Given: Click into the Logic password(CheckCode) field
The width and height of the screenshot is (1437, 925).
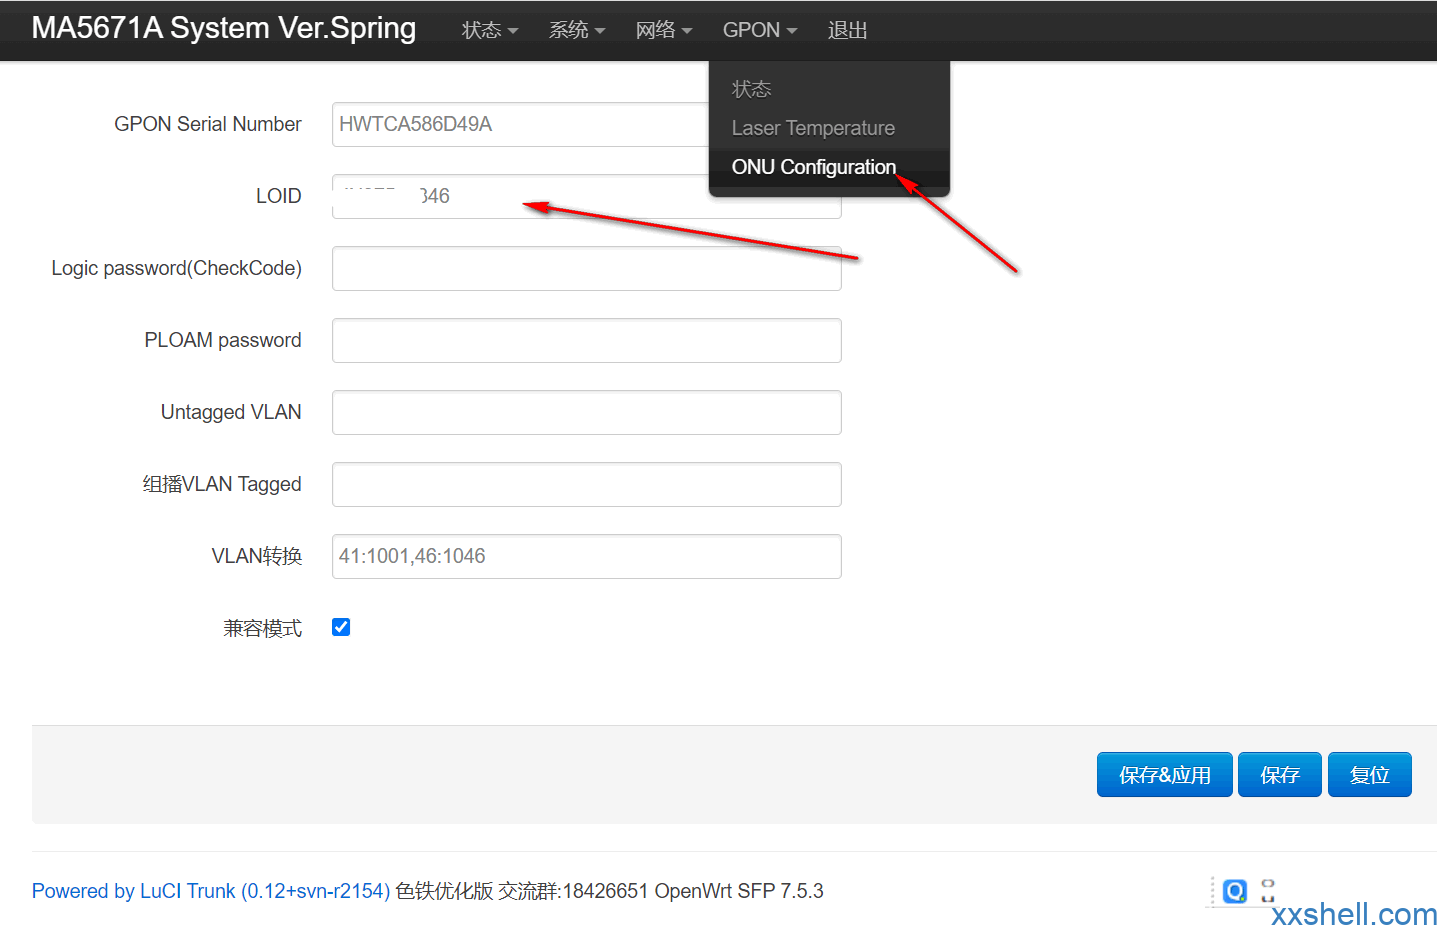Looking at the screenshot, I should pyautogui.click(x=586, y=269).
